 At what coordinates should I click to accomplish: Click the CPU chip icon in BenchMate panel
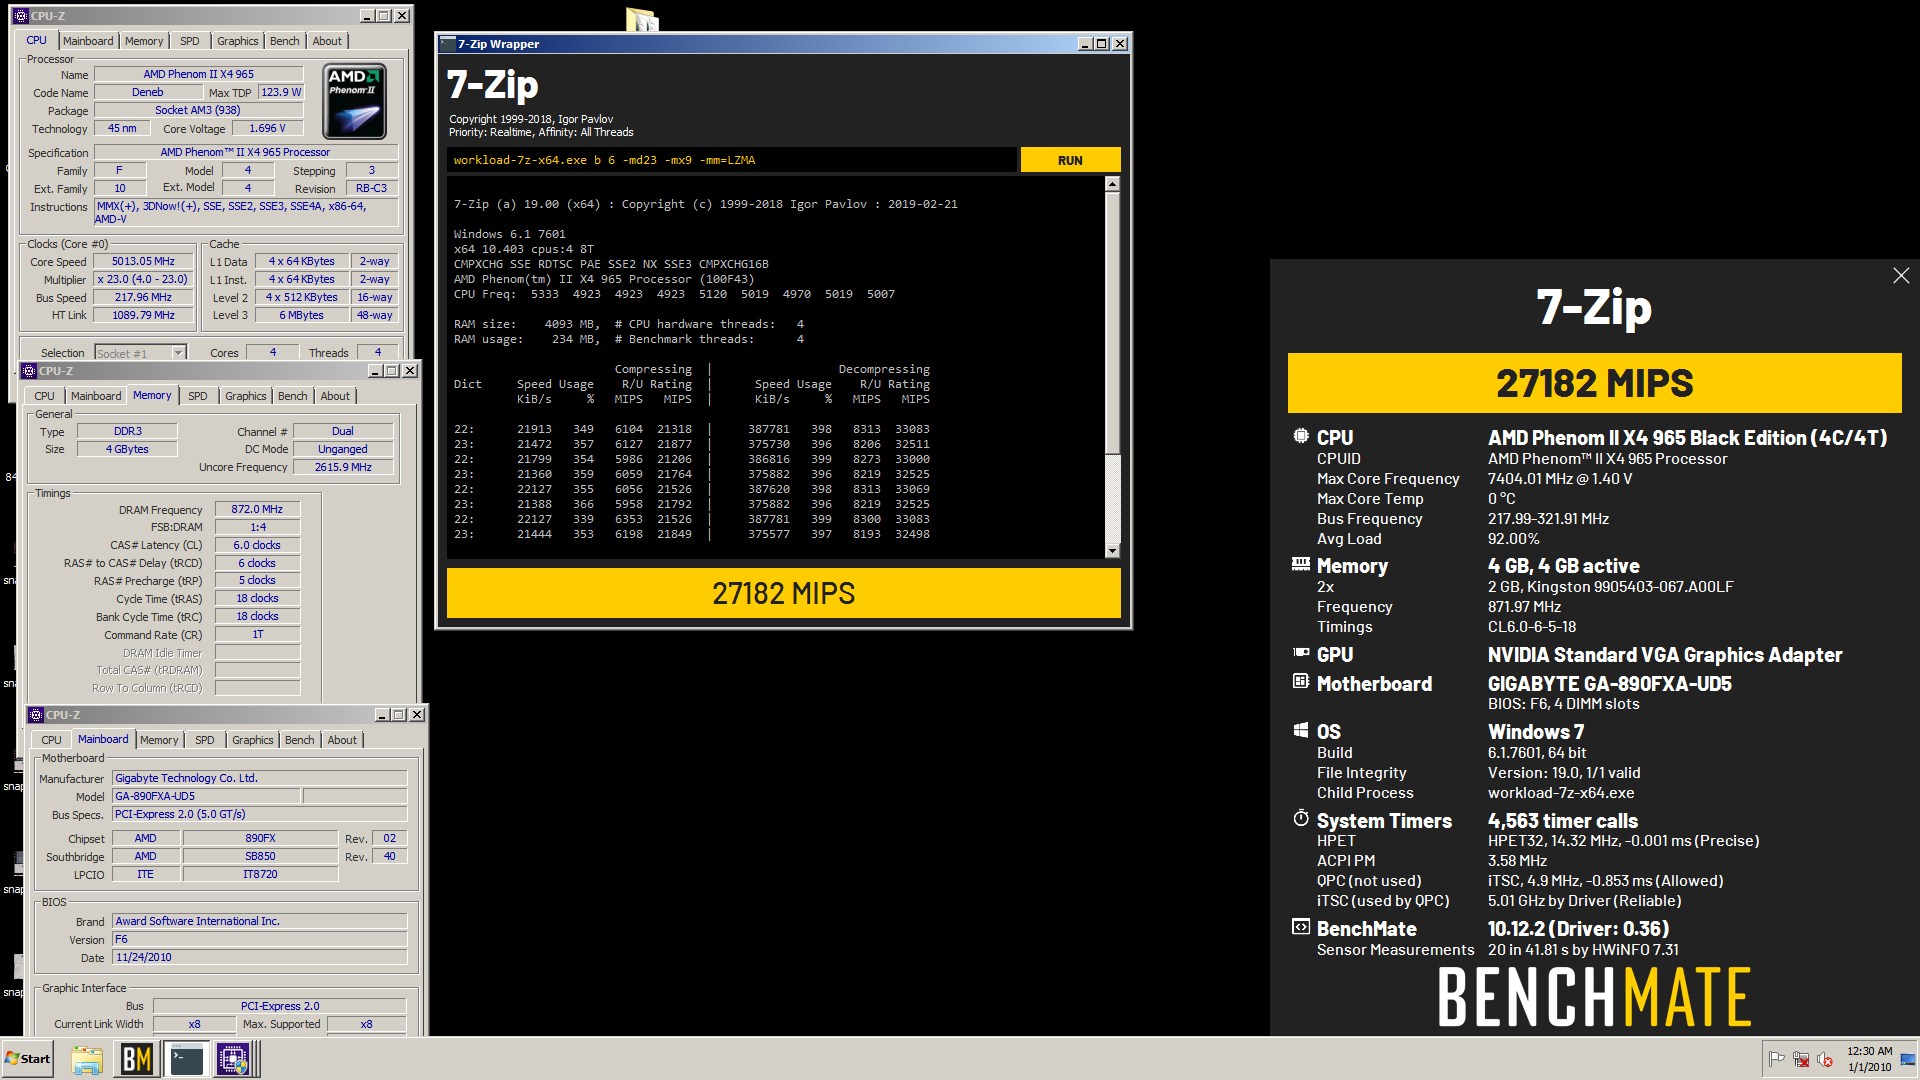click(1301, 436)
